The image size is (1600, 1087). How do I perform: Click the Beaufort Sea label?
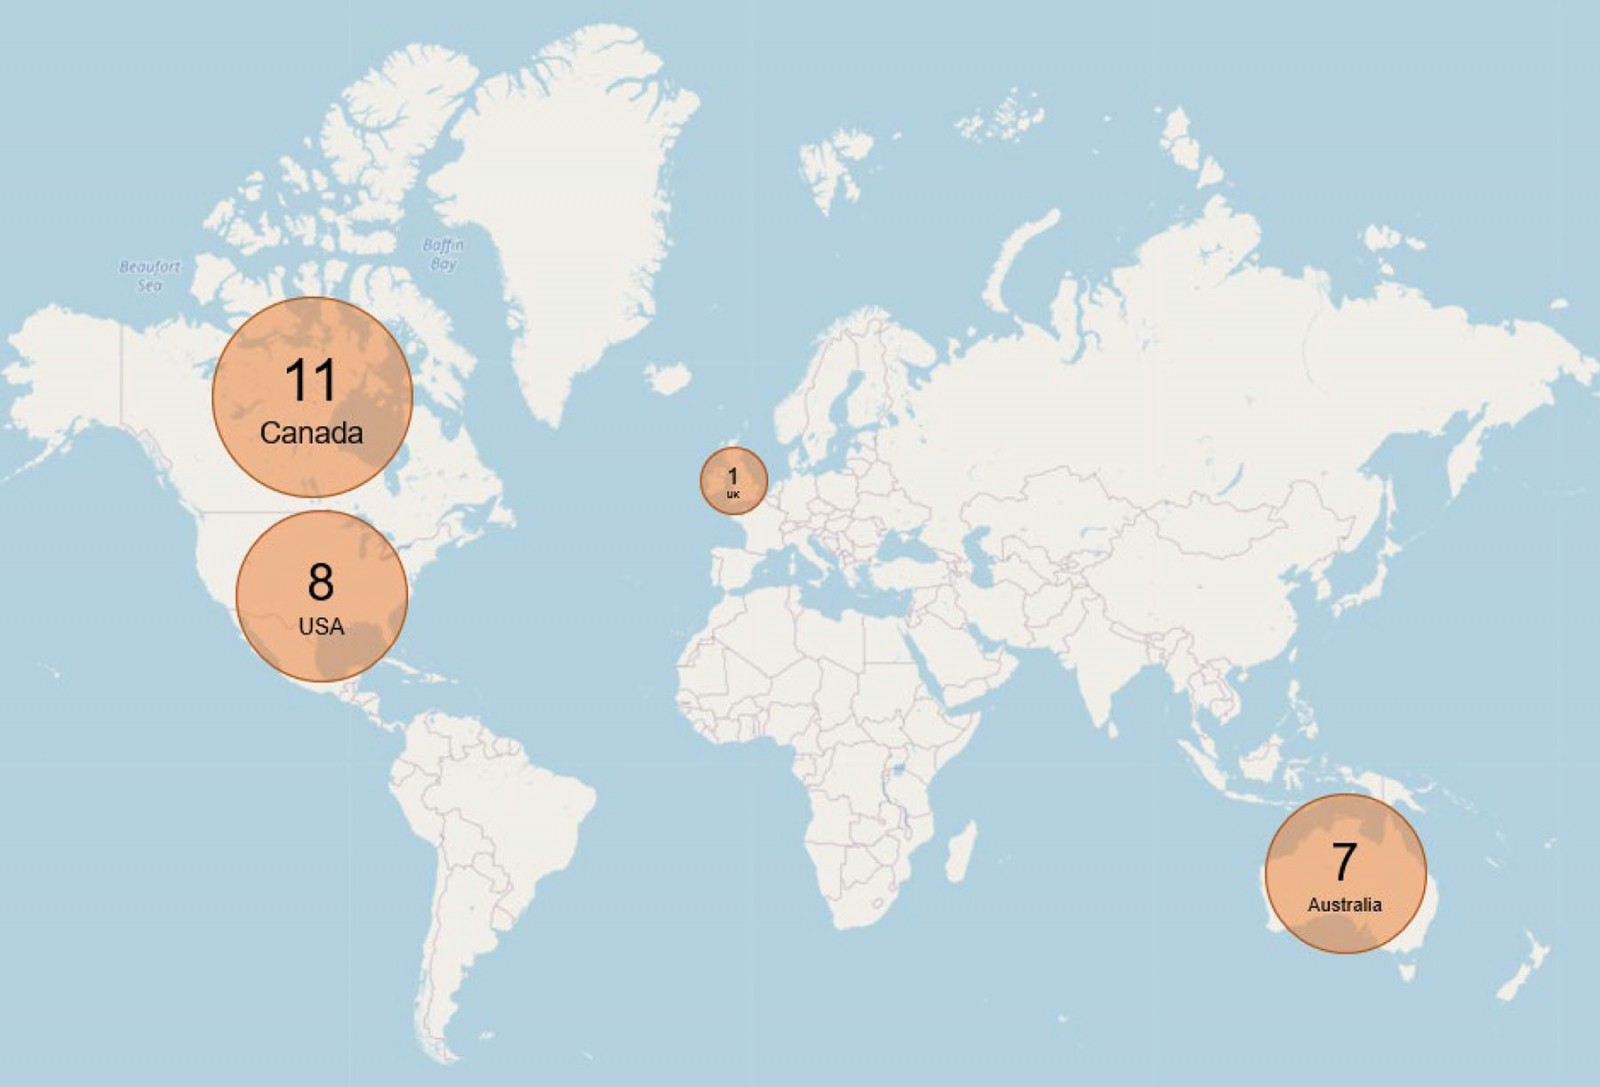pos(150,275)
